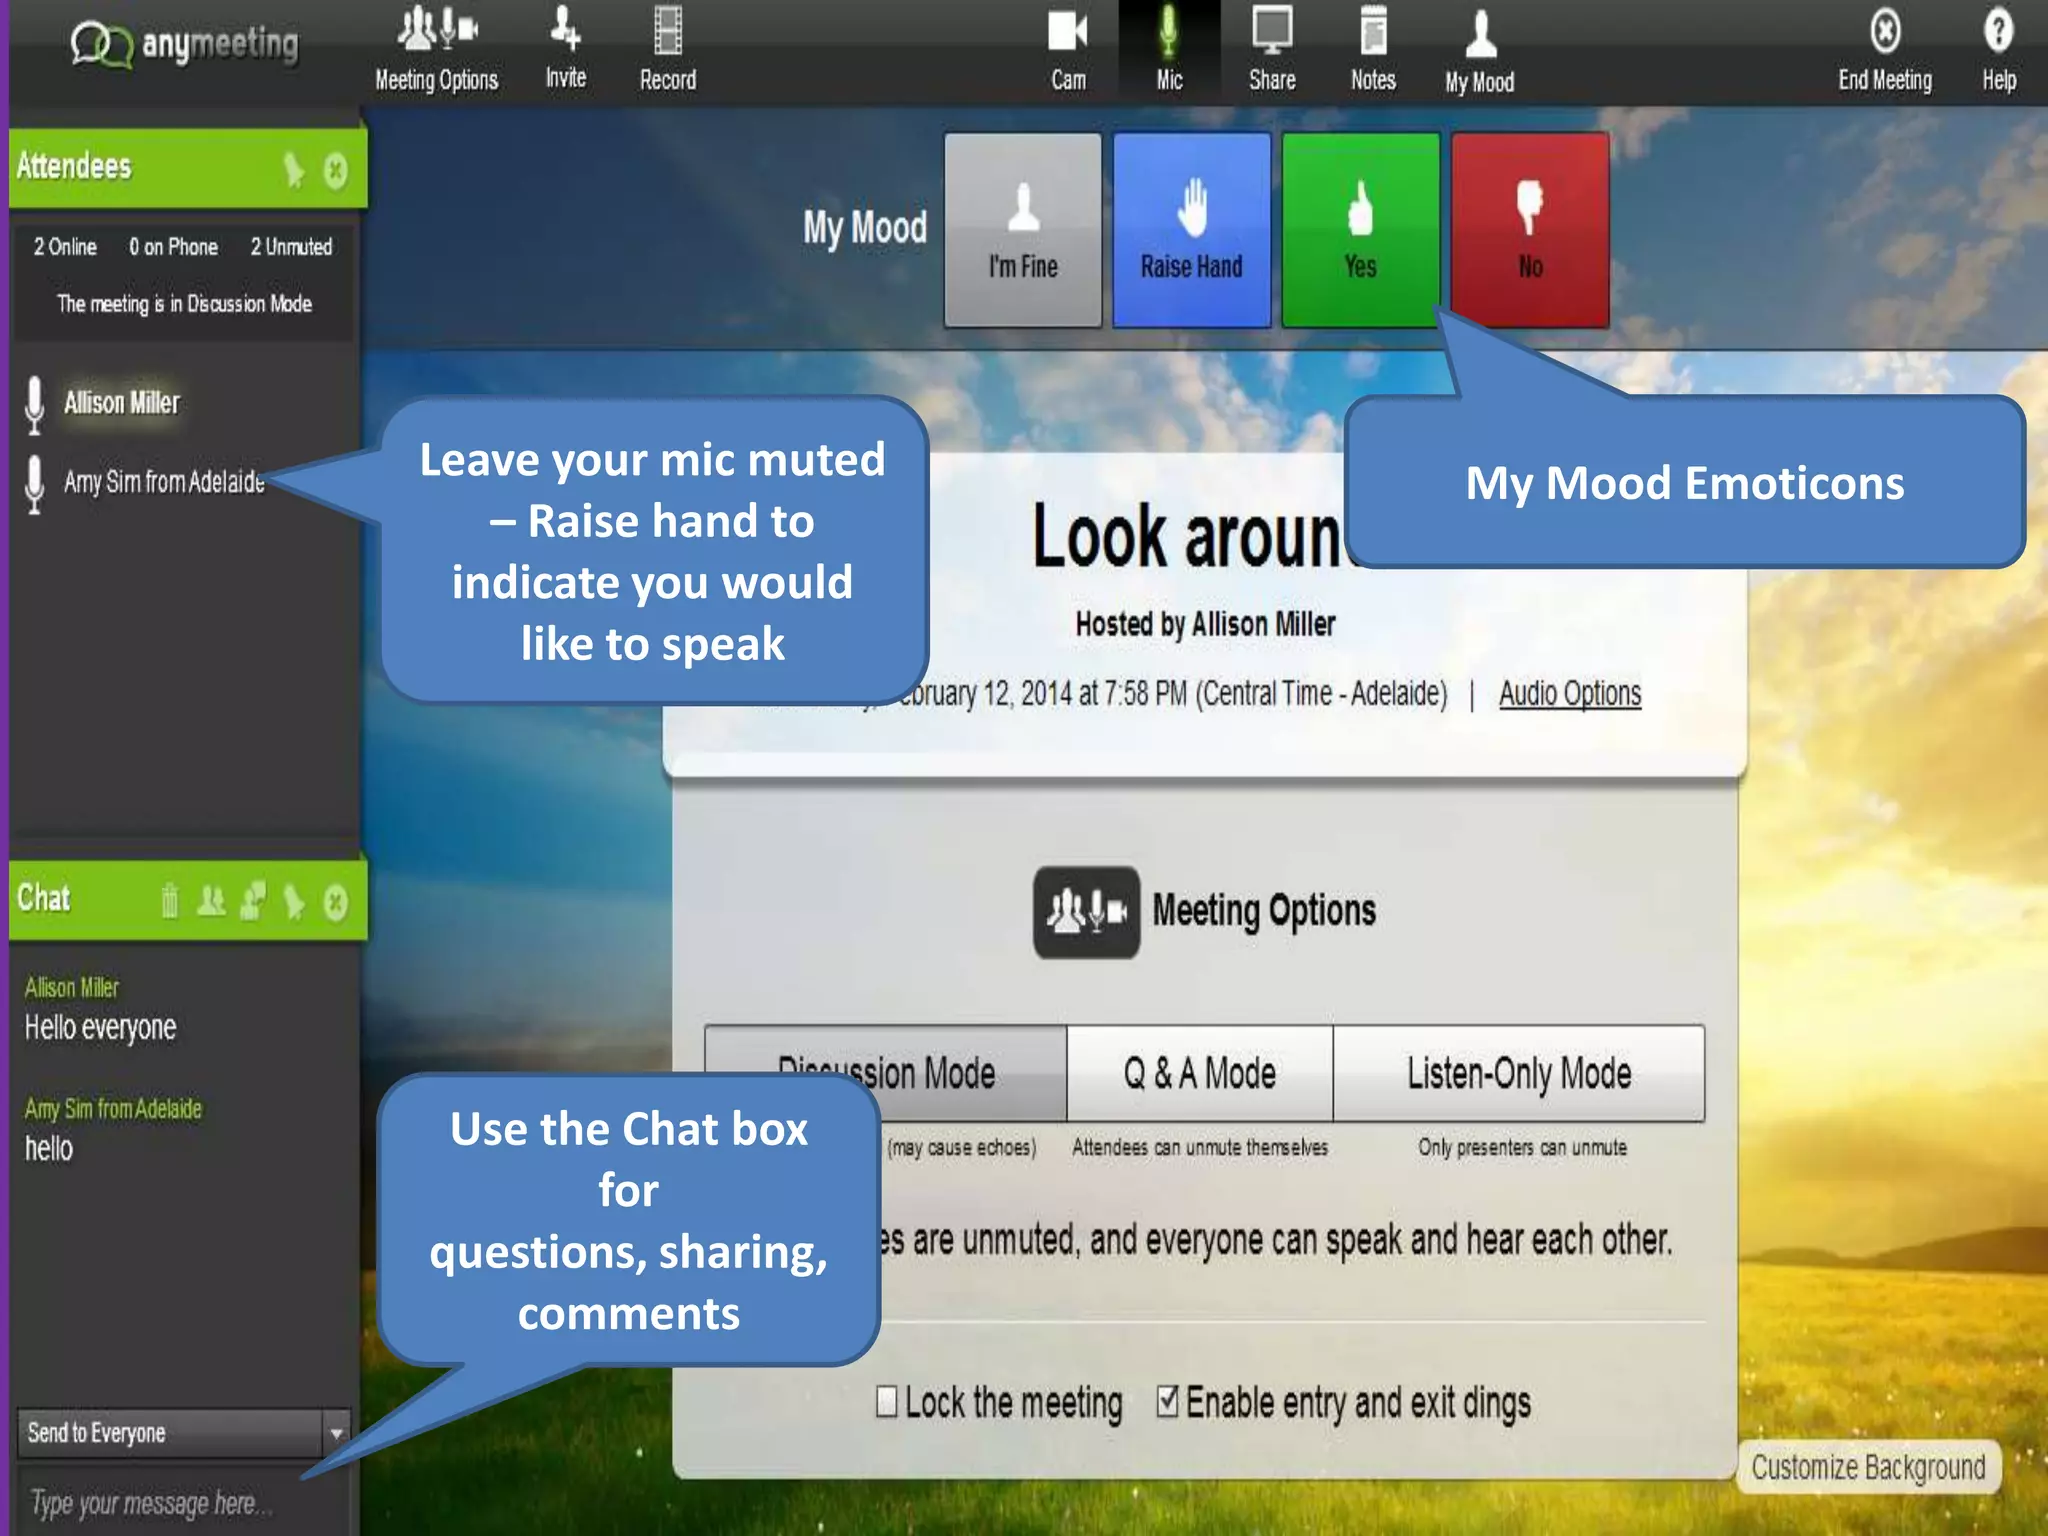Check the Lock the meeting box
Screen dimensions: 2048x1536
pyautogui.click(x=886, y=1401)
